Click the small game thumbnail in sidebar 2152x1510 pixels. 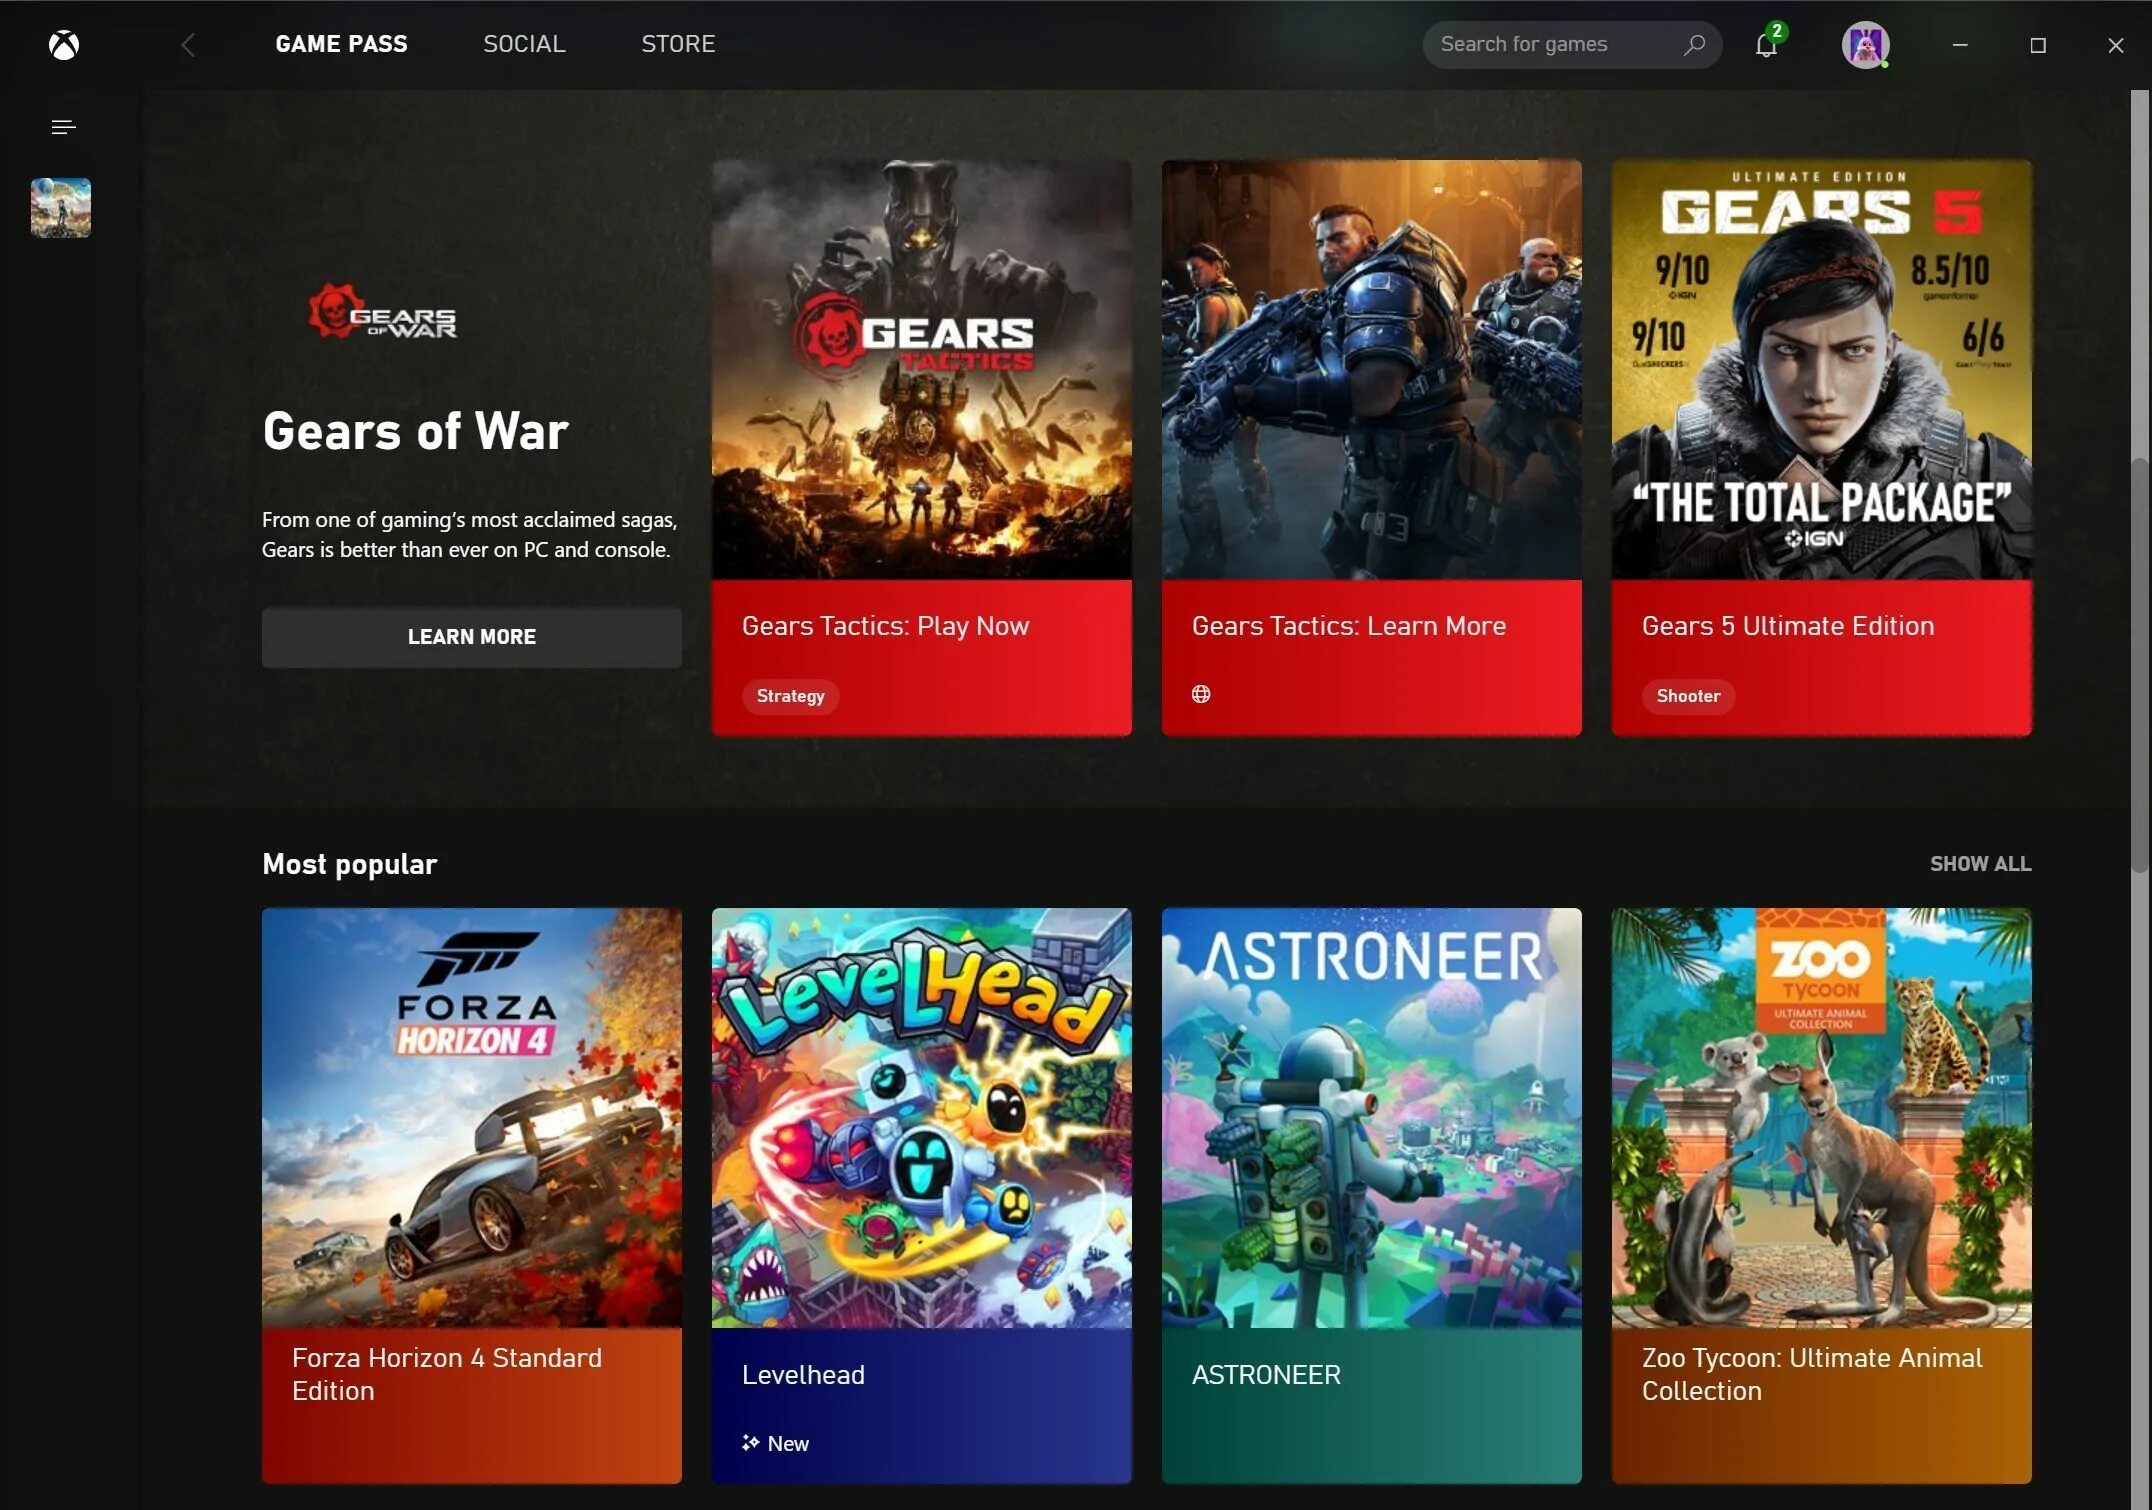(61, 206)
